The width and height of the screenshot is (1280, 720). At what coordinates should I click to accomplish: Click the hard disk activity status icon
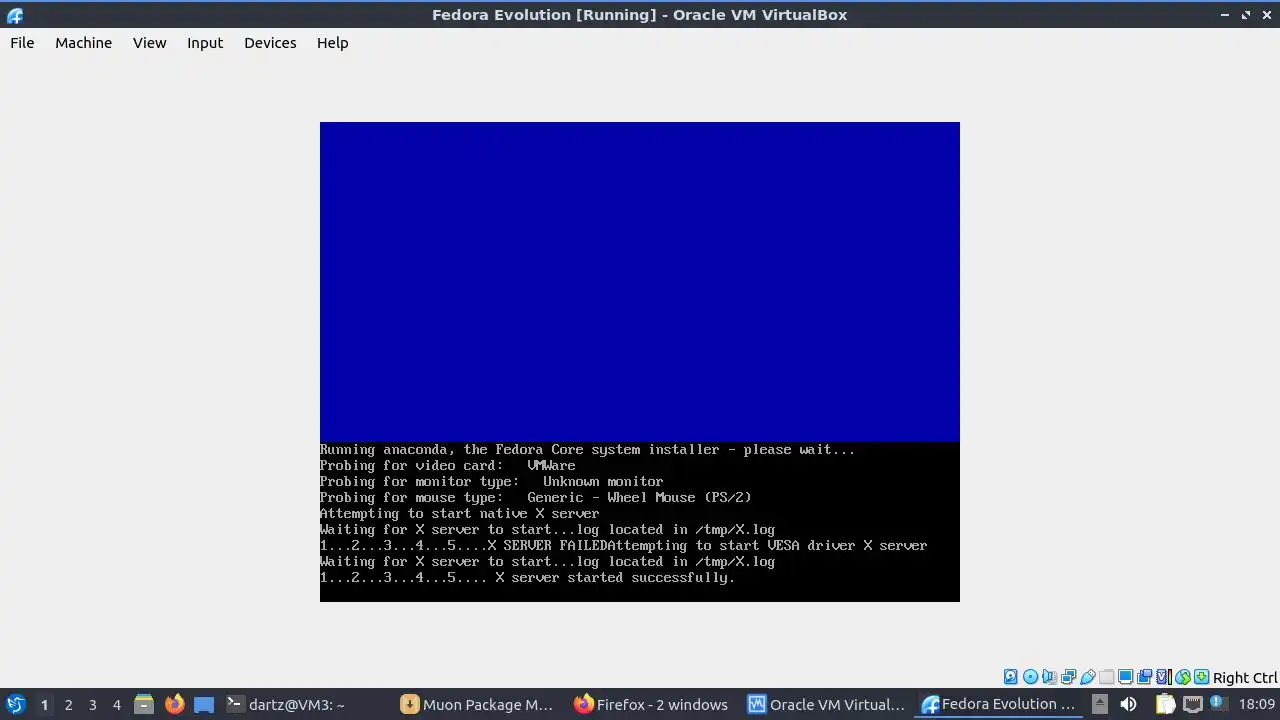(1010, 677)
